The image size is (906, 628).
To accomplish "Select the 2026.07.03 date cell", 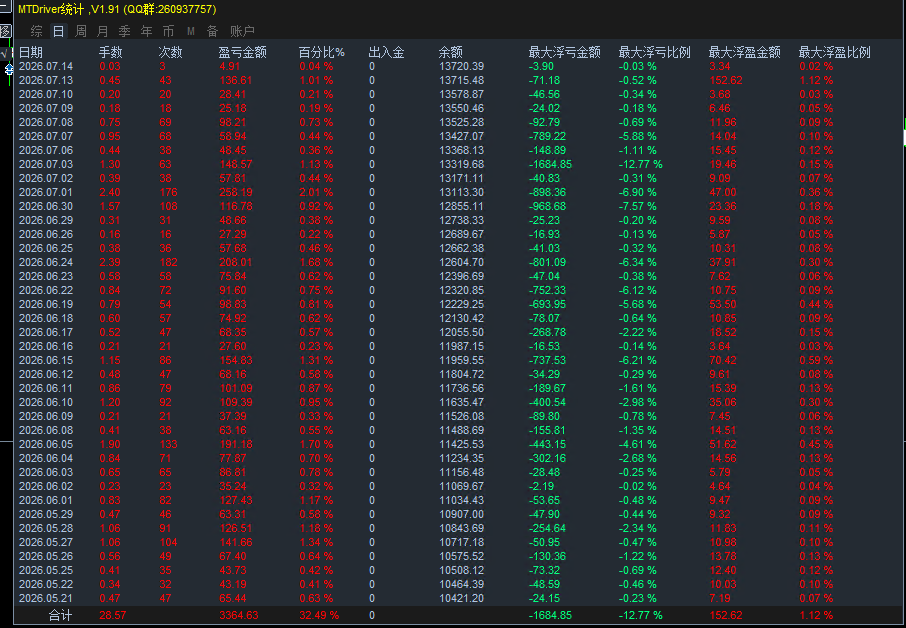I will (46, 165).
